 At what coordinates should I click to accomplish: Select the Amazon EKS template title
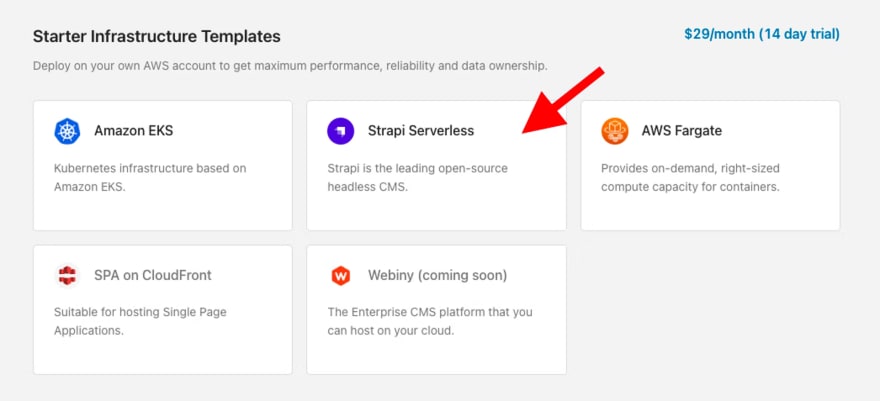coord(134,131)
